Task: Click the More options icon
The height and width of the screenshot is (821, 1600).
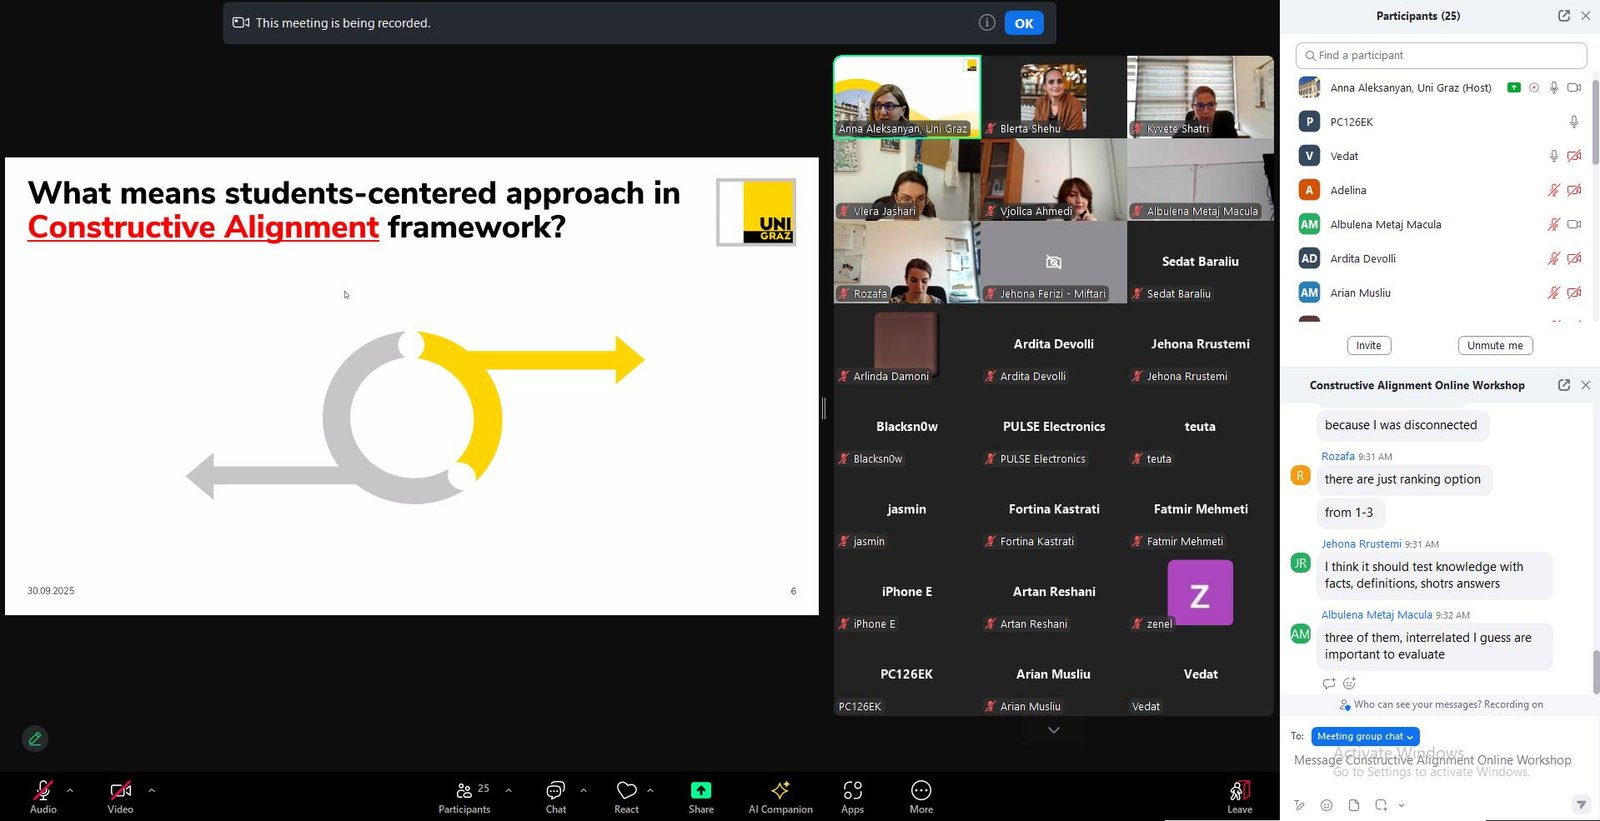Action: point(921,796)
